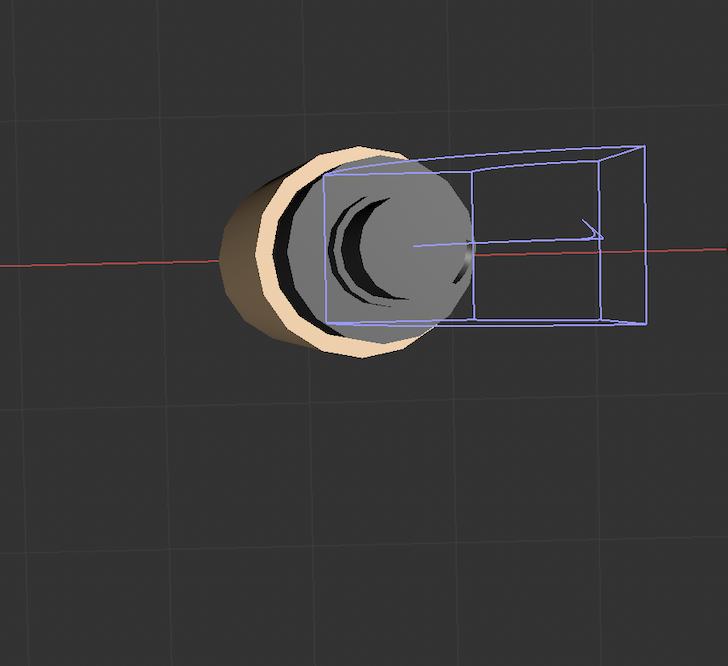Select the wireframe box top-left corner
This screenshot has width=728, height=666.
pos(324,176)
